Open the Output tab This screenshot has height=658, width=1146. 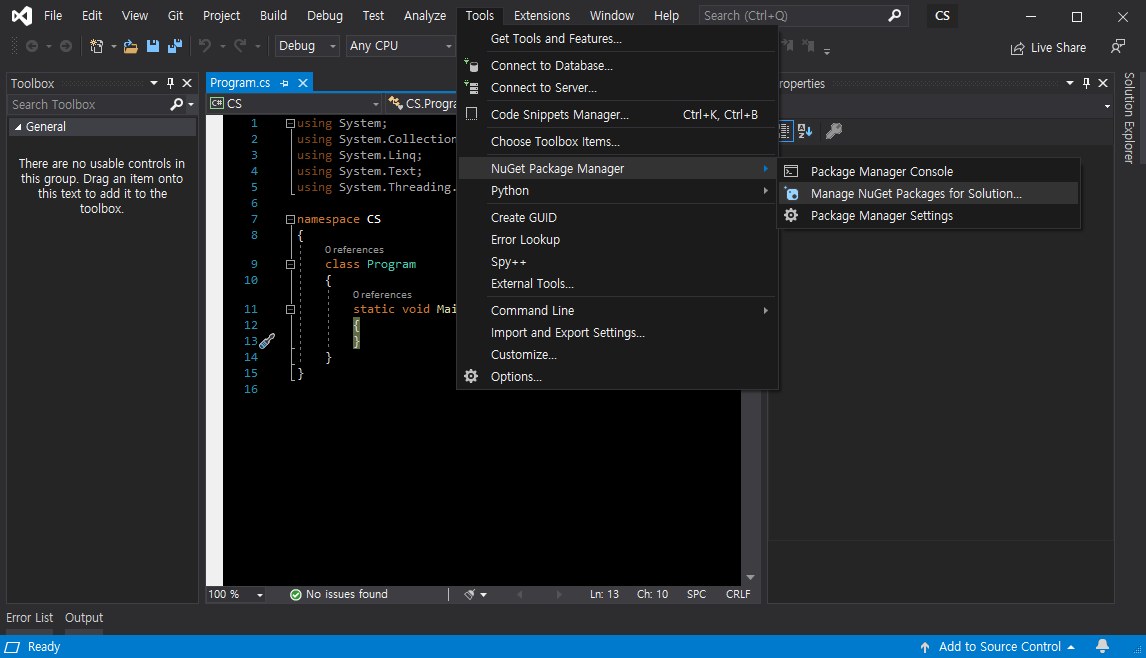[x=84, y=618]
